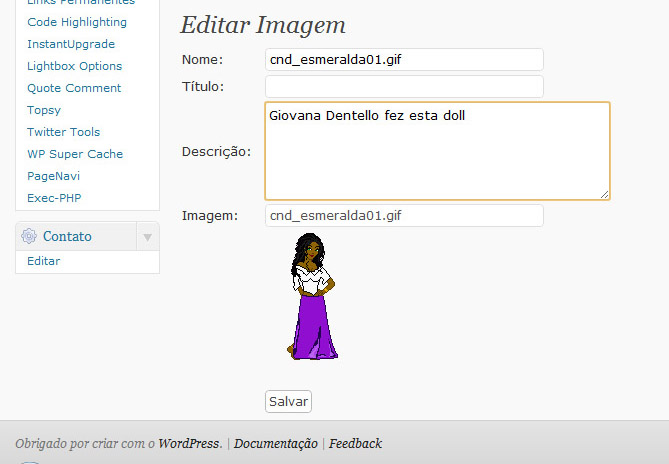Open the Contato menu section
The height and width of the screenshot is (464, 669).
[67, 236]
